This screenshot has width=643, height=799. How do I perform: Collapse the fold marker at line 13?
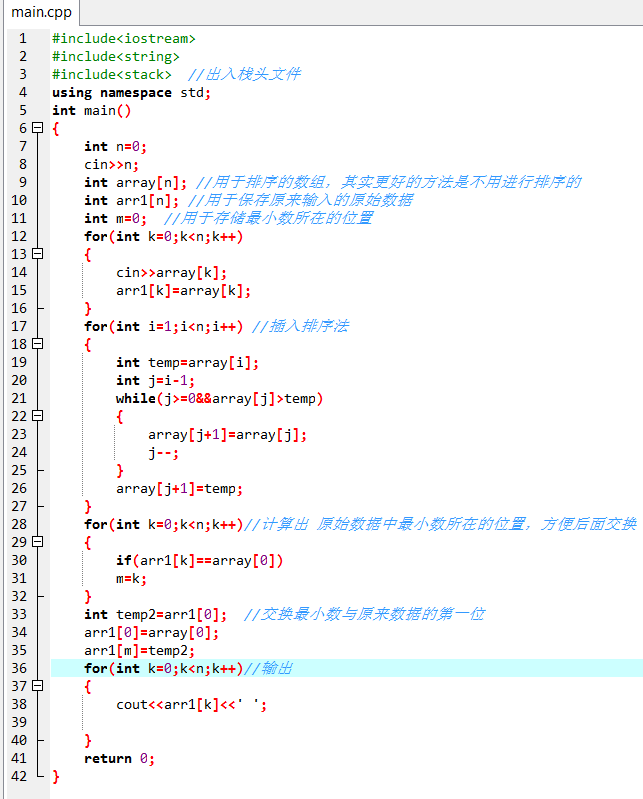[x=38, y=254]
